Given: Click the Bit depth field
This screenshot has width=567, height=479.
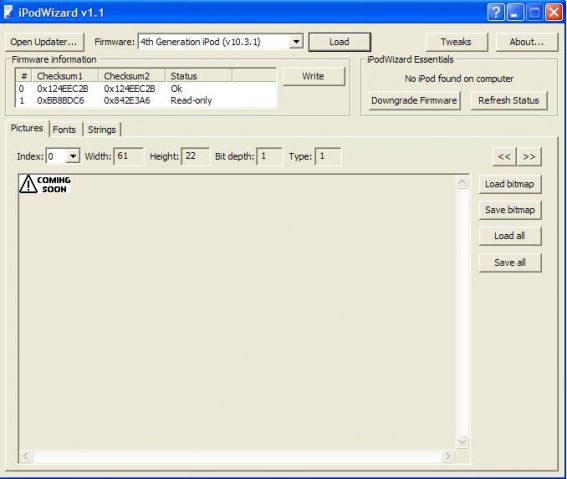Looking at the screenshot, I should coord(269,156).
